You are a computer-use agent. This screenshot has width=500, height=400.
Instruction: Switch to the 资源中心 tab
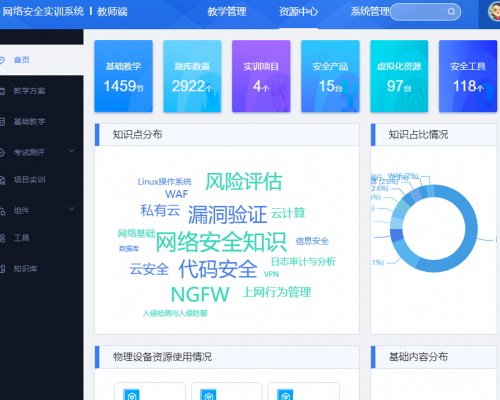tap(298, 12)
